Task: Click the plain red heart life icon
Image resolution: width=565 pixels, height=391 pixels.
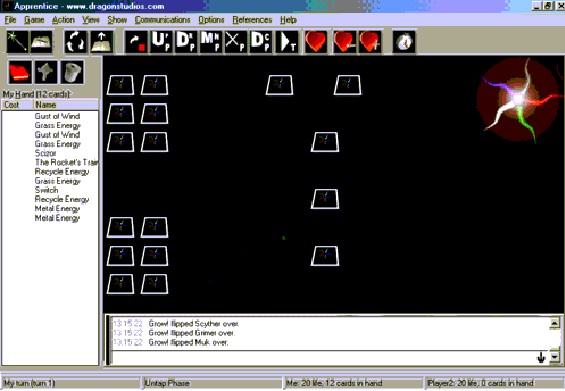Action: click(x=316, y=42)
